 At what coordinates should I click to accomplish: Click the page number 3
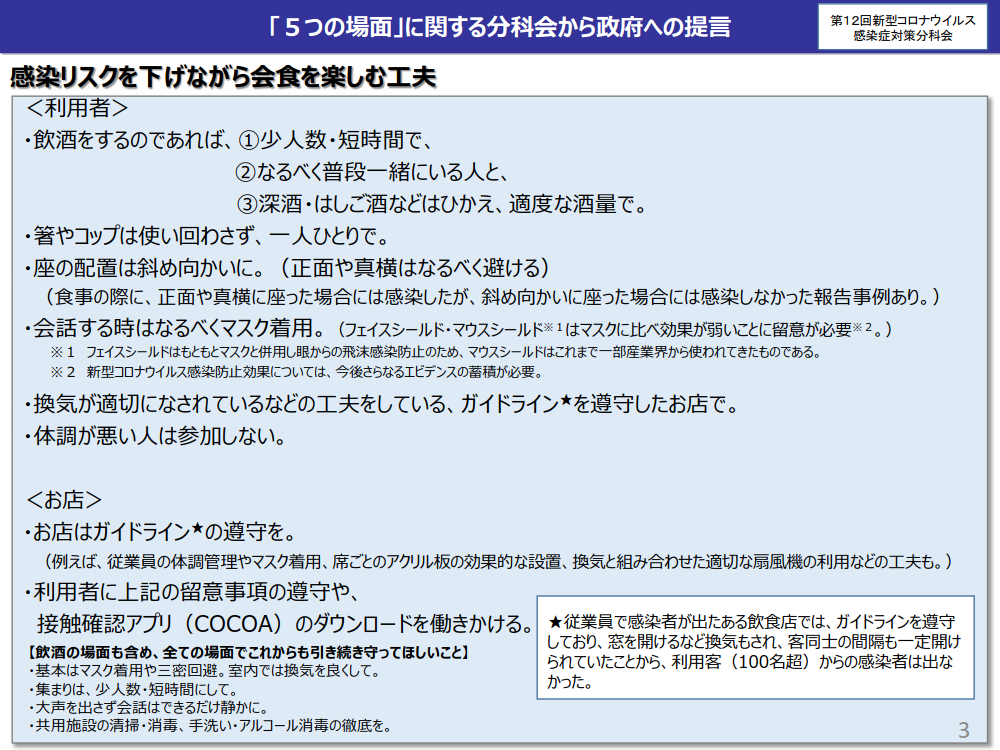point(964,730)
